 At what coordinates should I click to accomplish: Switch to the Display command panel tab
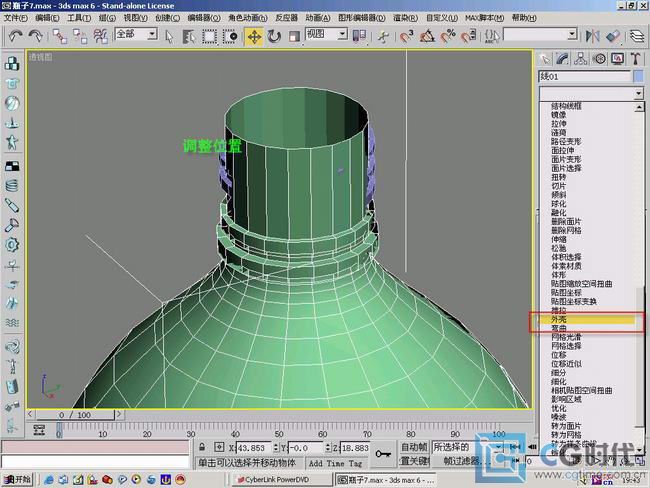coord(617,59)
